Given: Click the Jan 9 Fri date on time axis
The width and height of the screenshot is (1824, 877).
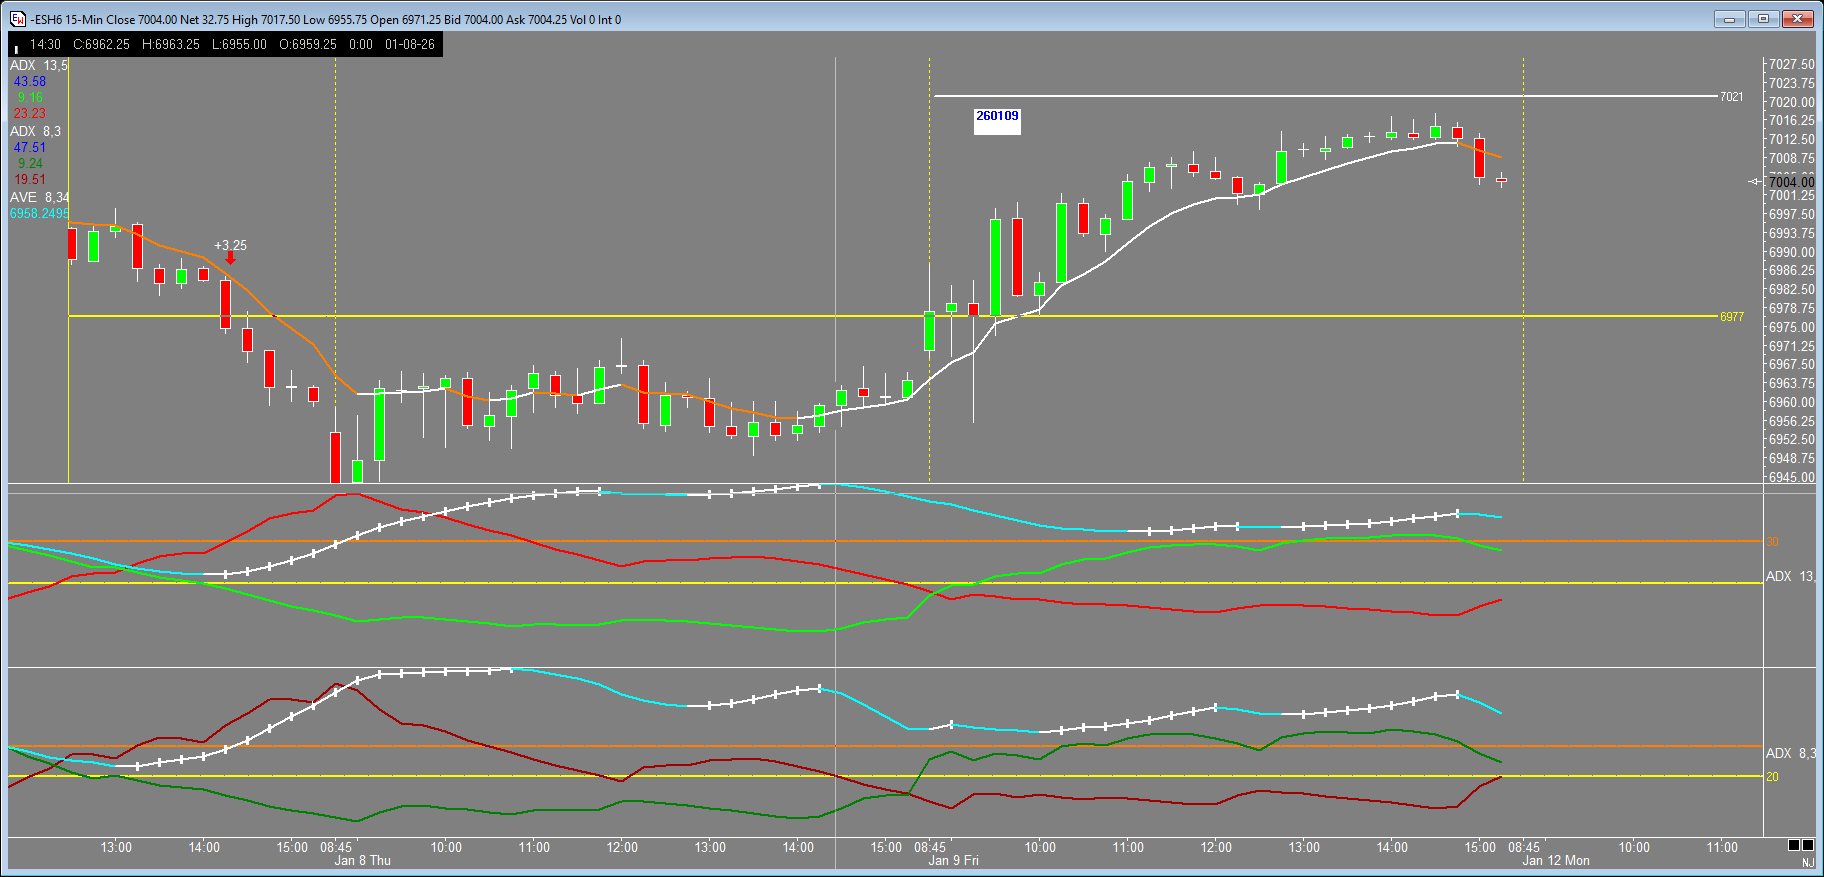Looking at the screenshot, I should point(953,860).
